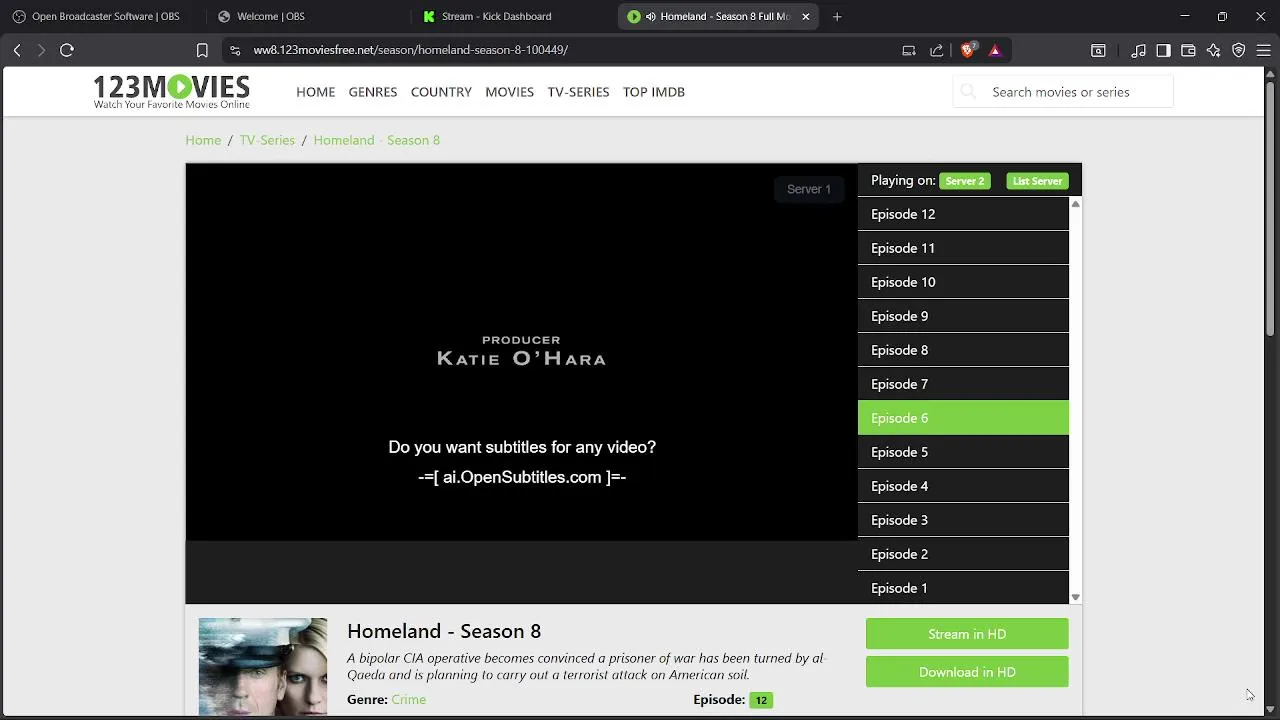This screenshot has width=1280, height=720.
Task: Open the List Server button
Action: coord(1037,181)
